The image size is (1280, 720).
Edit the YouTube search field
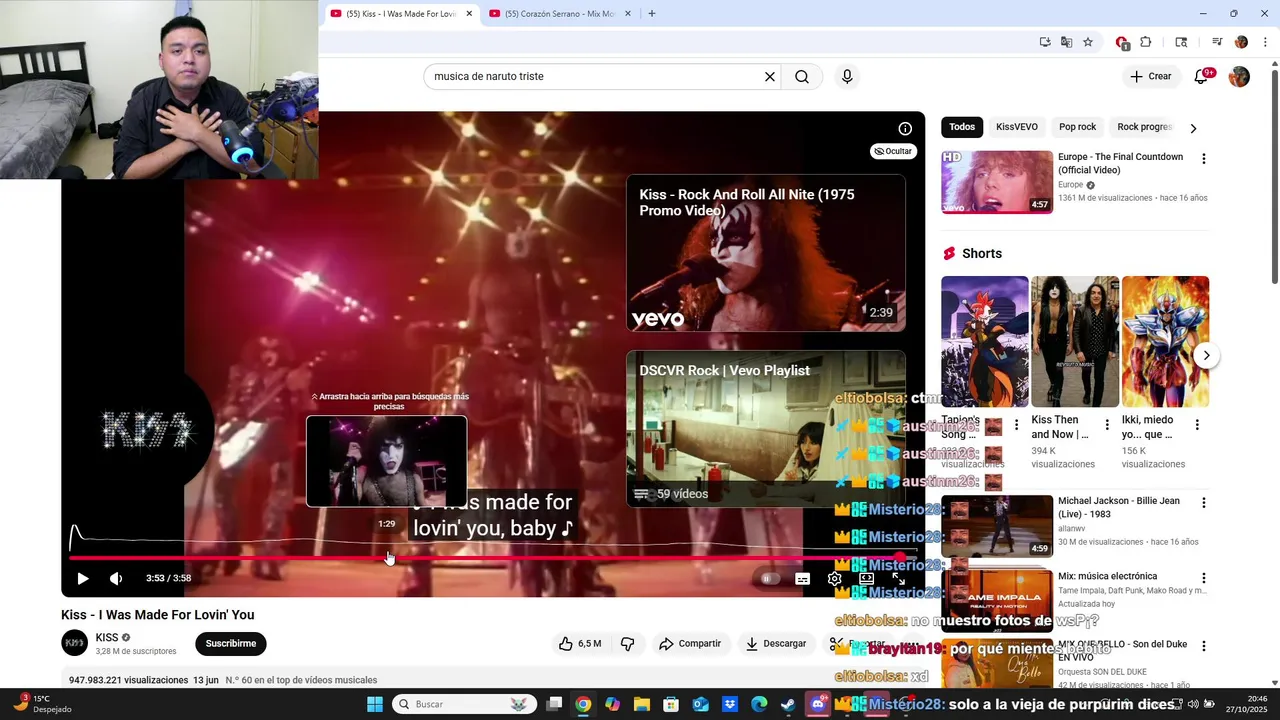595,77
